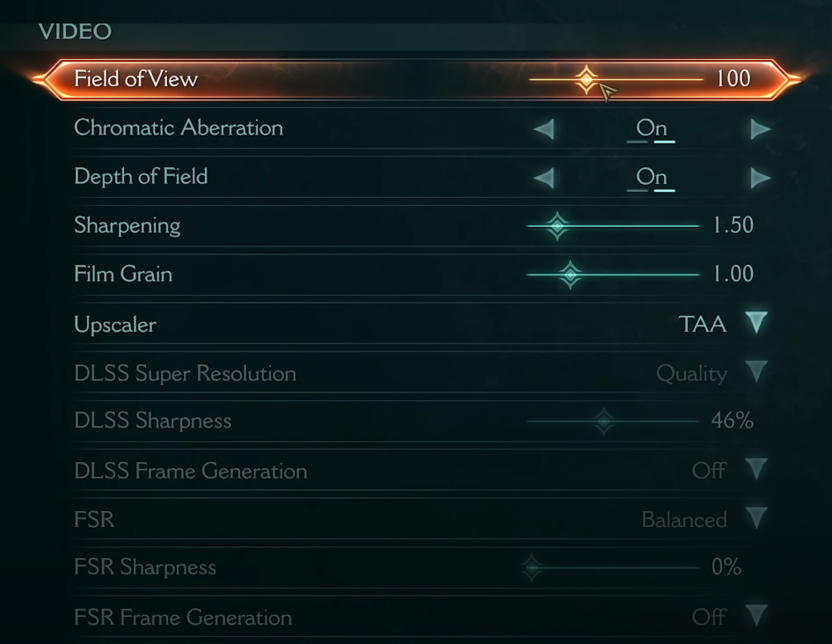The height and width of the screenshot is (644, 832).
Task: Click left arrow for Depth of Field
Action: 544,178
